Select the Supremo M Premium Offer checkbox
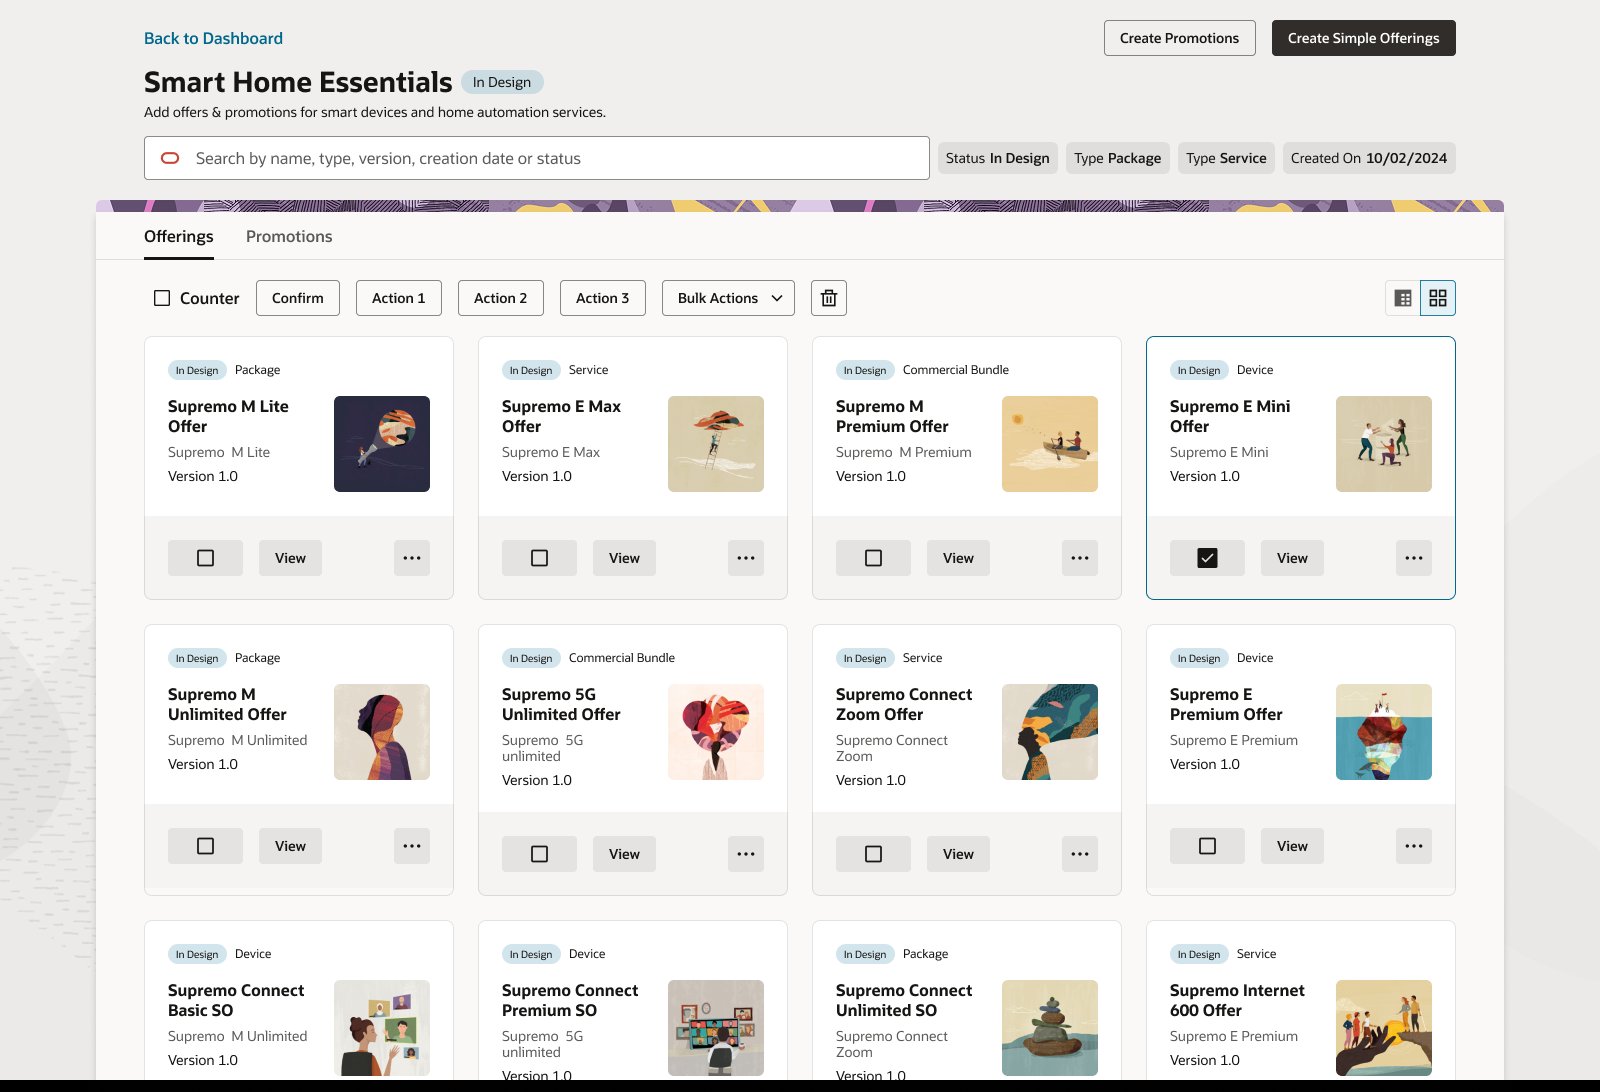Image resolution: width=1600 pixels, height=1092 pixels. point(873,558)
